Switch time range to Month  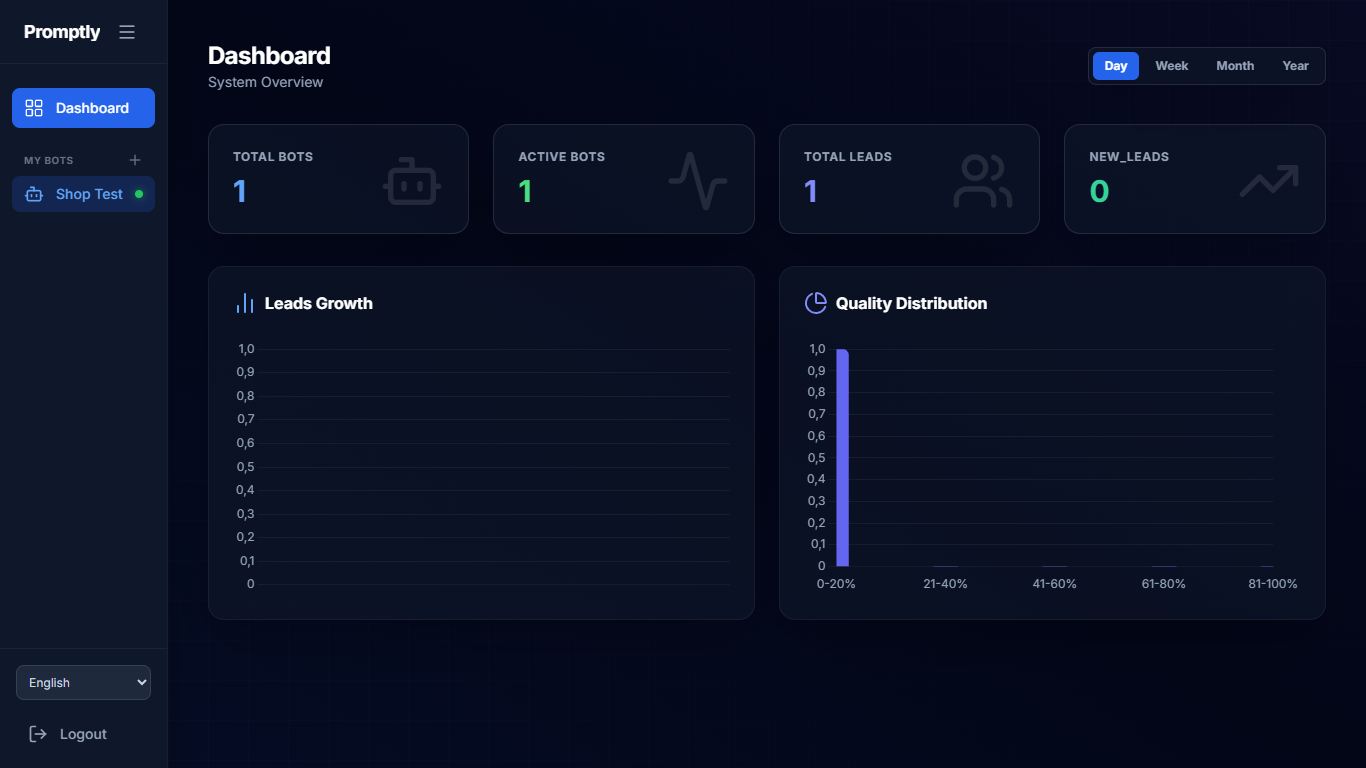(x=1235, y=66)
